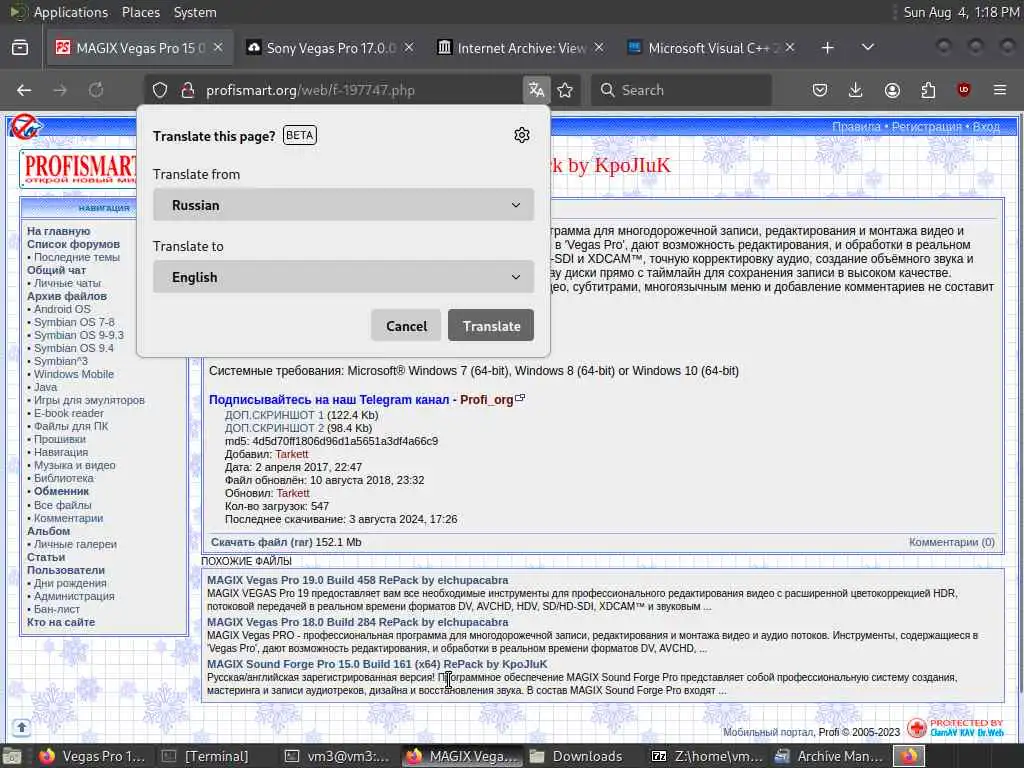Image resolution: width=1024 pixels, height=768 pixels.
Task: Open translation settings gear
Action: click(521, 135)
